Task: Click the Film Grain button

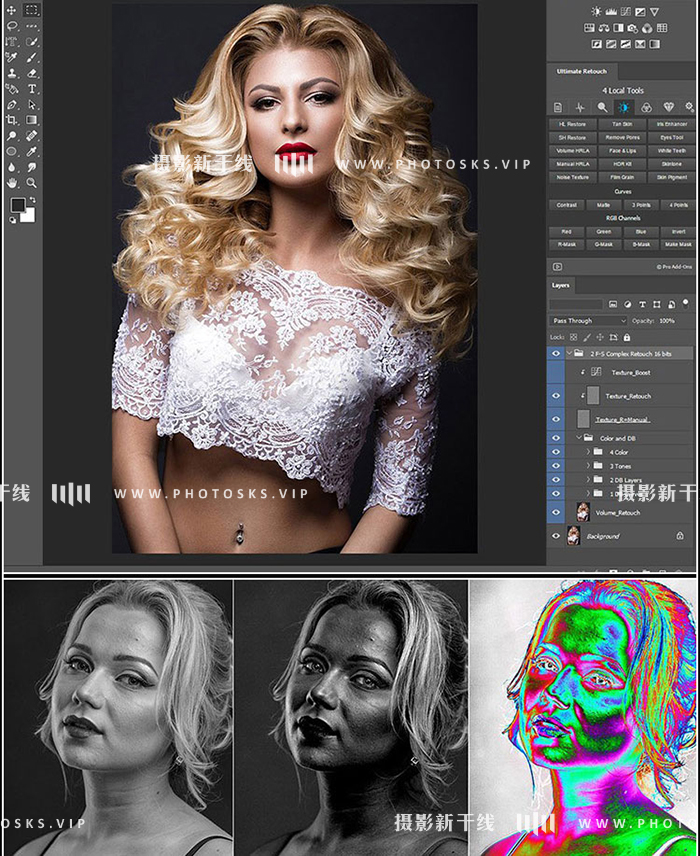Action: coord(622,177)
